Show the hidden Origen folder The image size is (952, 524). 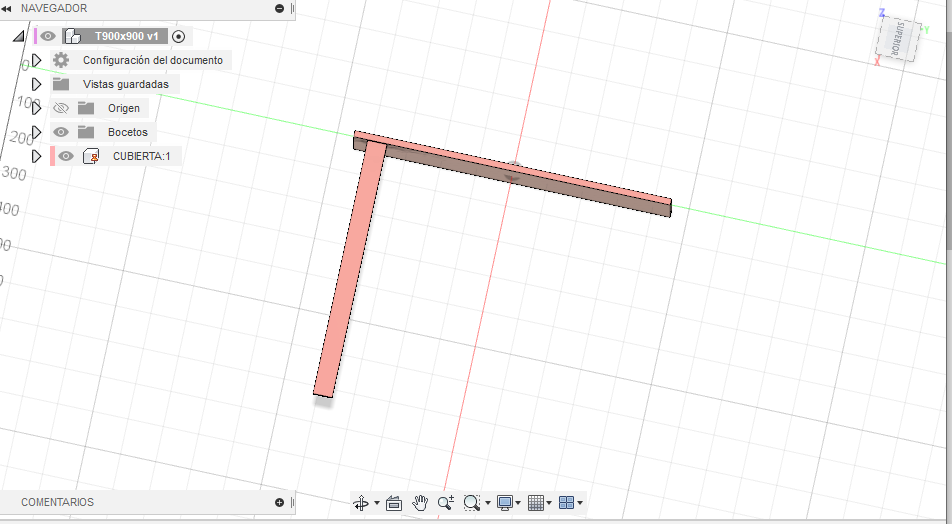tap(61, 108)
